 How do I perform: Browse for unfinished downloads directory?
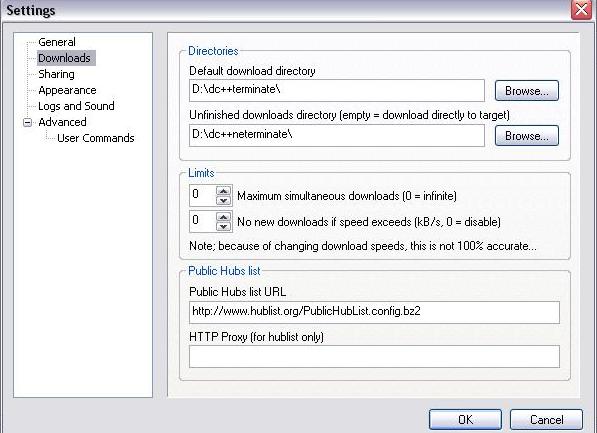click(527, 136)
